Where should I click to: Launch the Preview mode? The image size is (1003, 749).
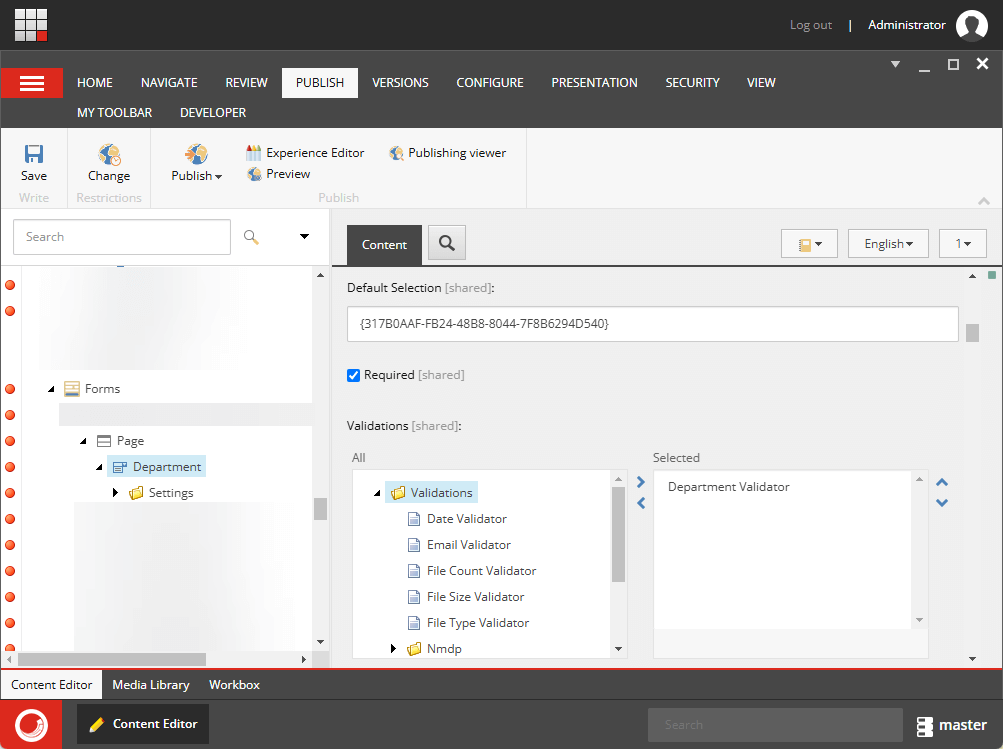tap(278, 173)
